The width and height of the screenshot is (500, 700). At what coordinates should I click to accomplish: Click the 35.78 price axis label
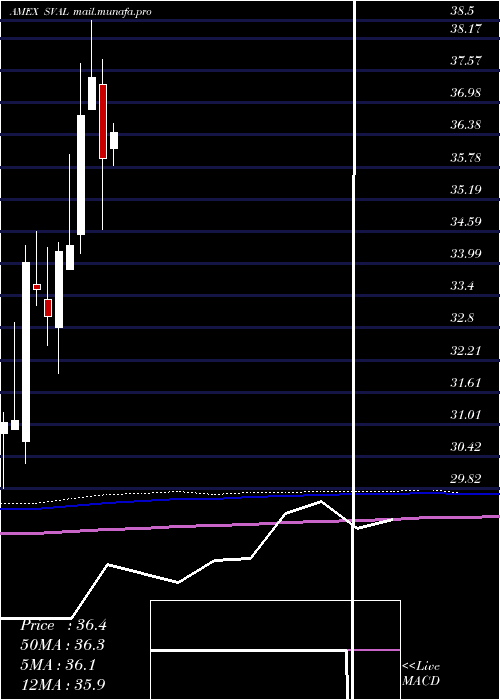[x=466, y=158]
